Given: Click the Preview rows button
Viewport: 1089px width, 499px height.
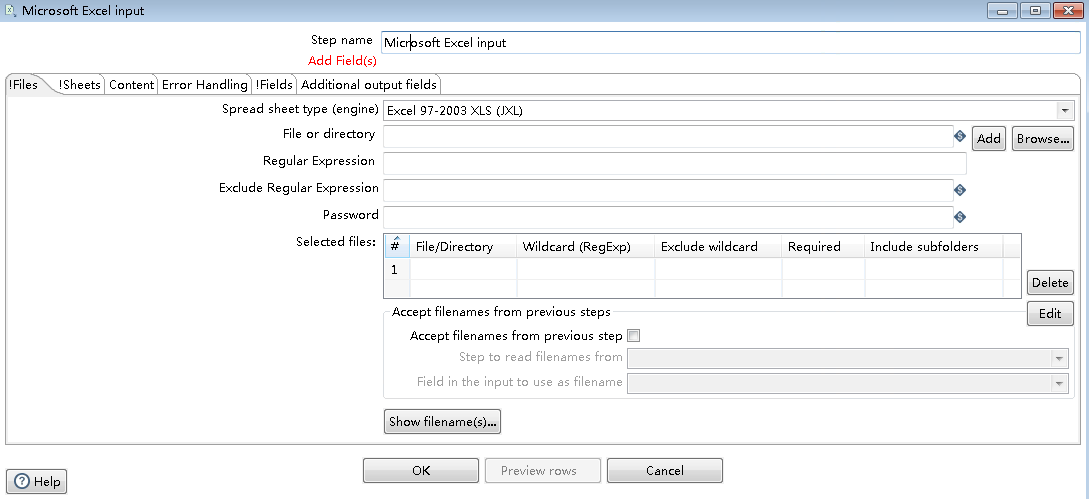Looking at the screenshot, I should point(542,471).
